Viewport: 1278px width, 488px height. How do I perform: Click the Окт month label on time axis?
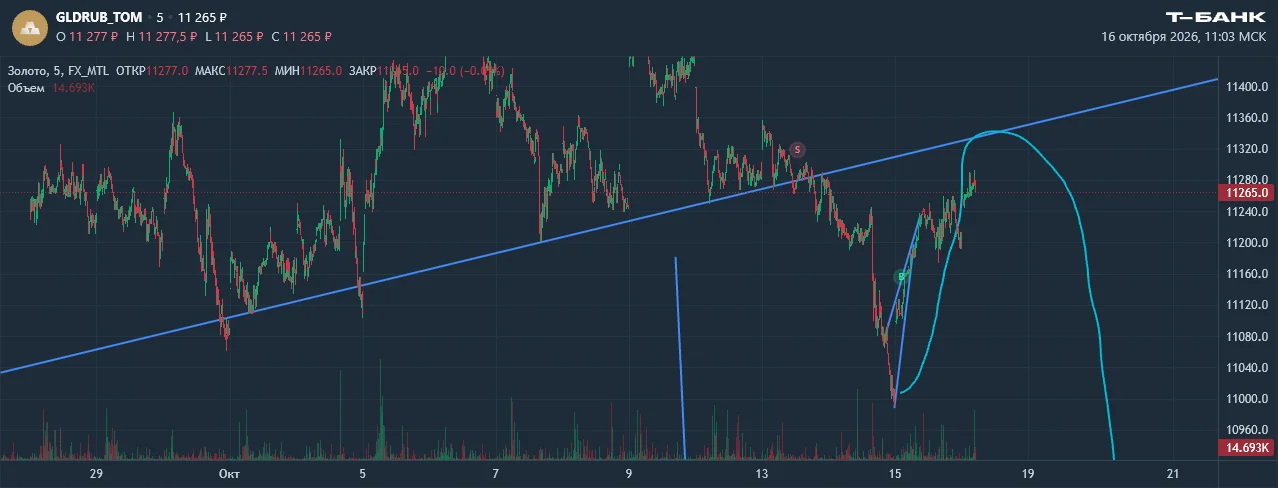point(229,474)
